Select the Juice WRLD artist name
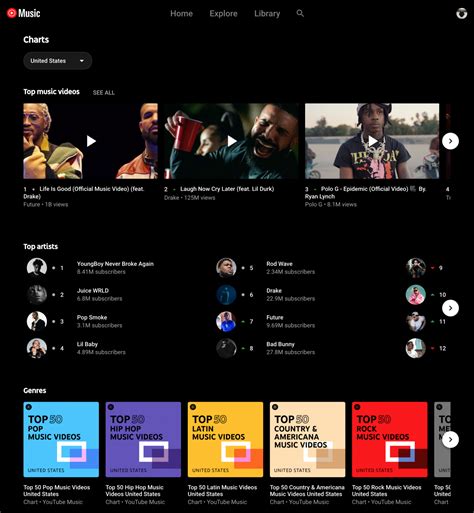Viewport: 474px width, 513px height. point(93,291)
